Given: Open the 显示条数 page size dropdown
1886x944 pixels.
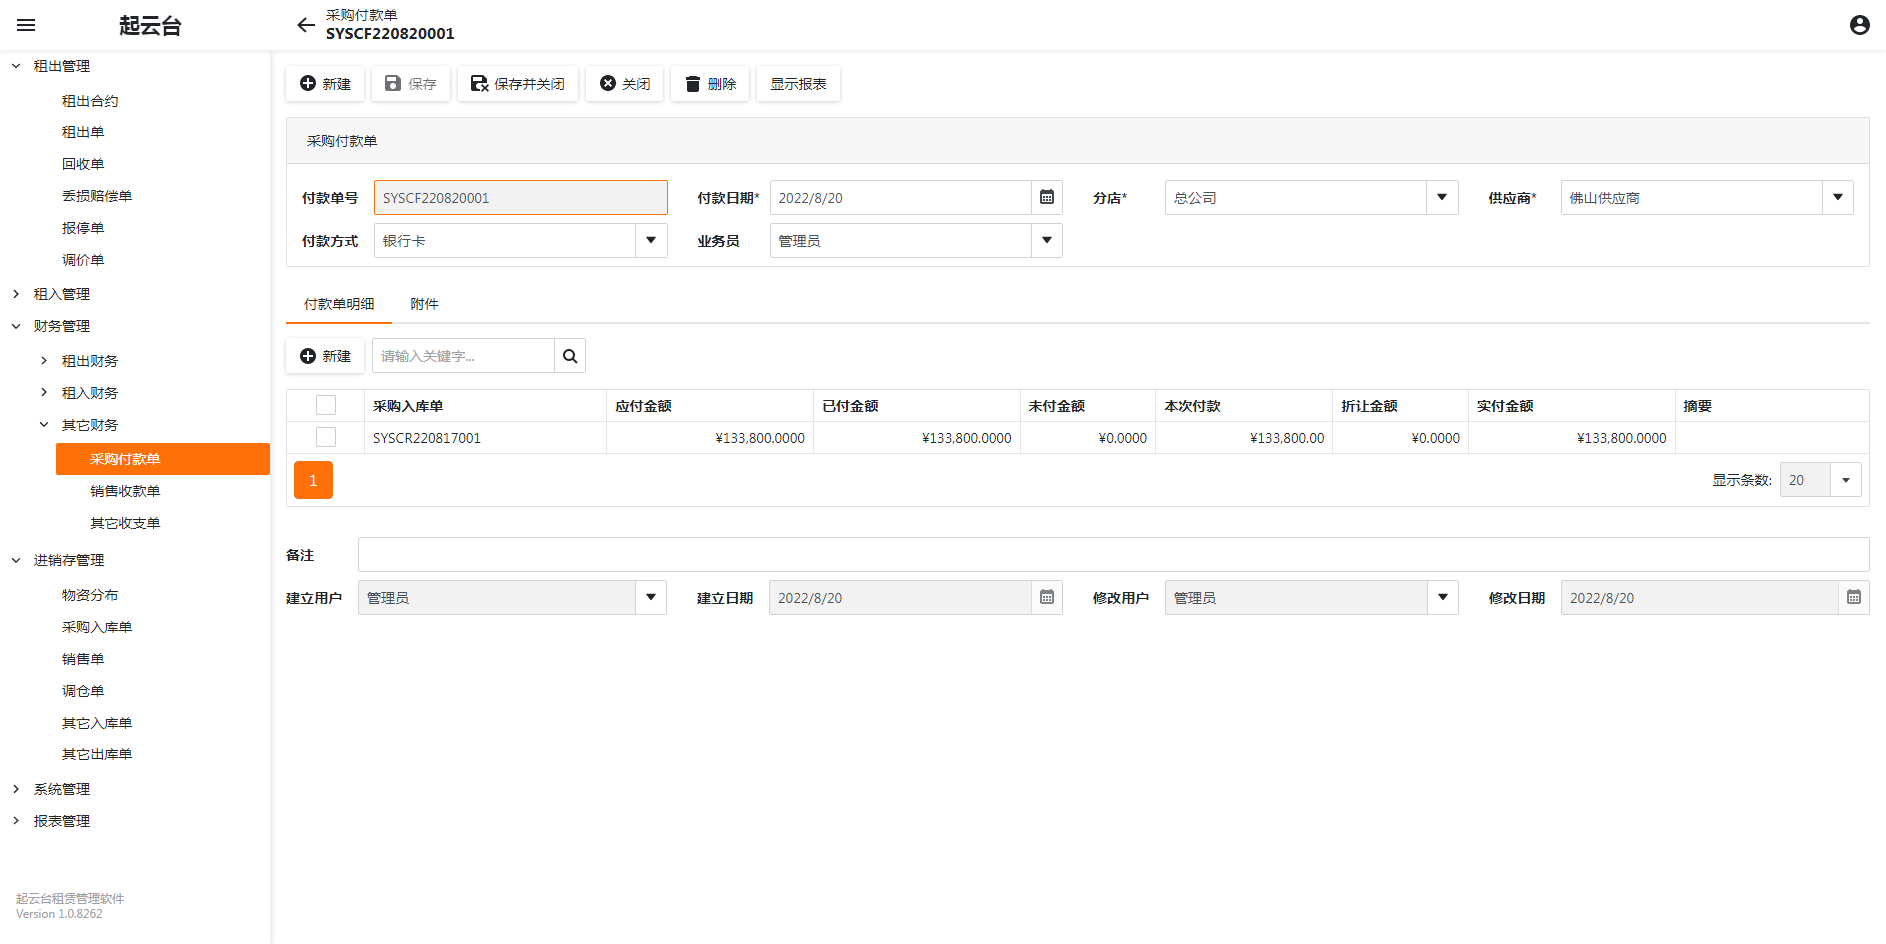Looking at the screenshot, I should tap(1846, 480).
